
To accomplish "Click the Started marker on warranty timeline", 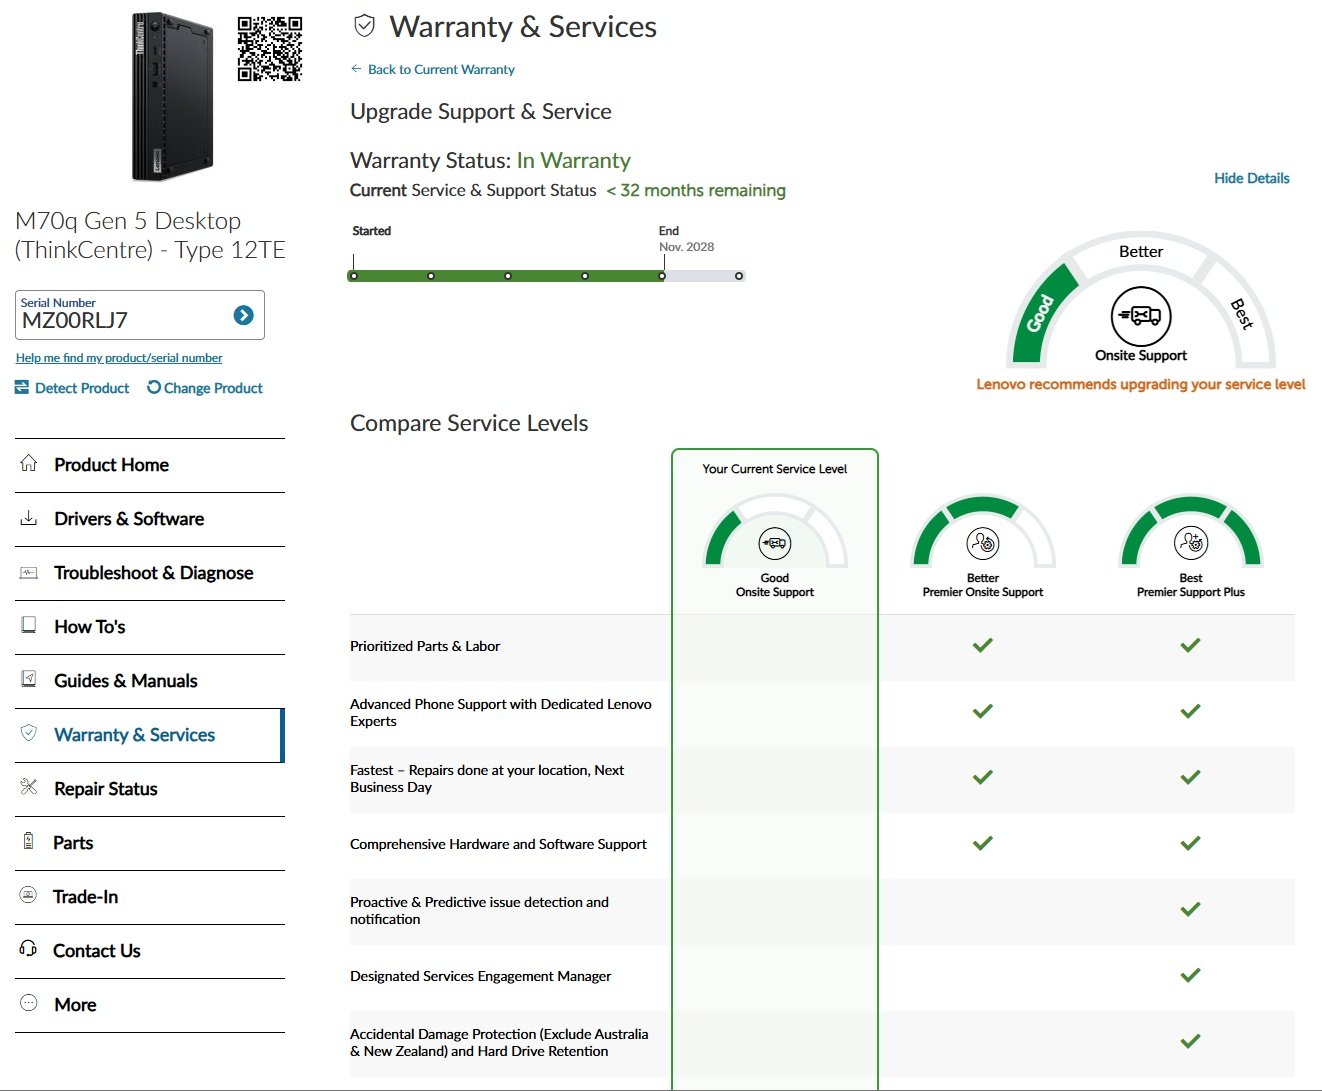I will (x=353, y=276).
